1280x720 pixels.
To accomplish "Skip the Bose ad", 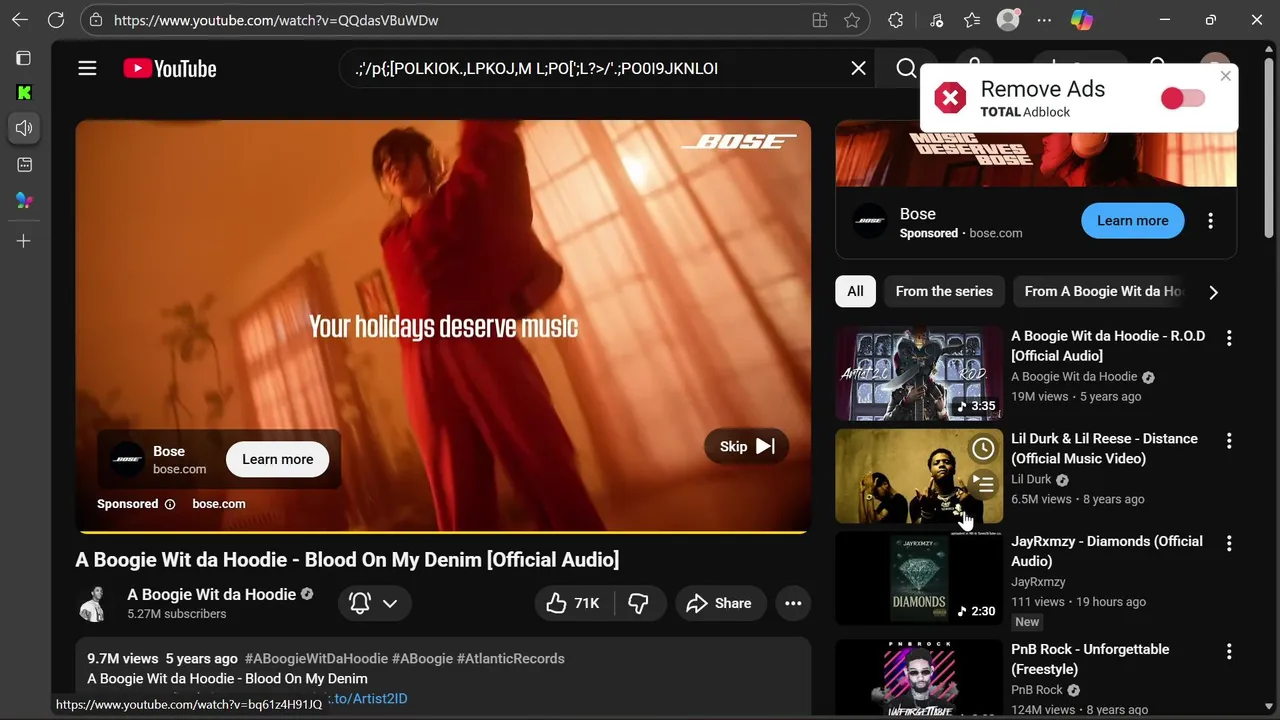I will (746, 446).
